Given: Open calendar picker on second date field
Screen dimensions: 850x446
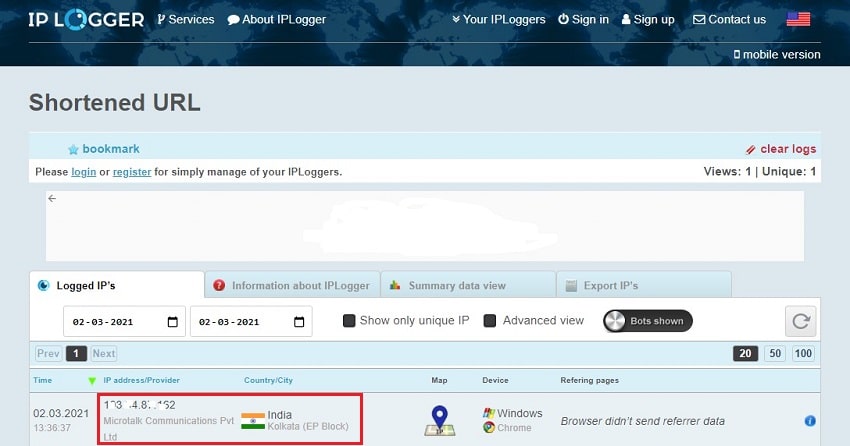Looking at the screenshot, I should (x=299, y=322).
